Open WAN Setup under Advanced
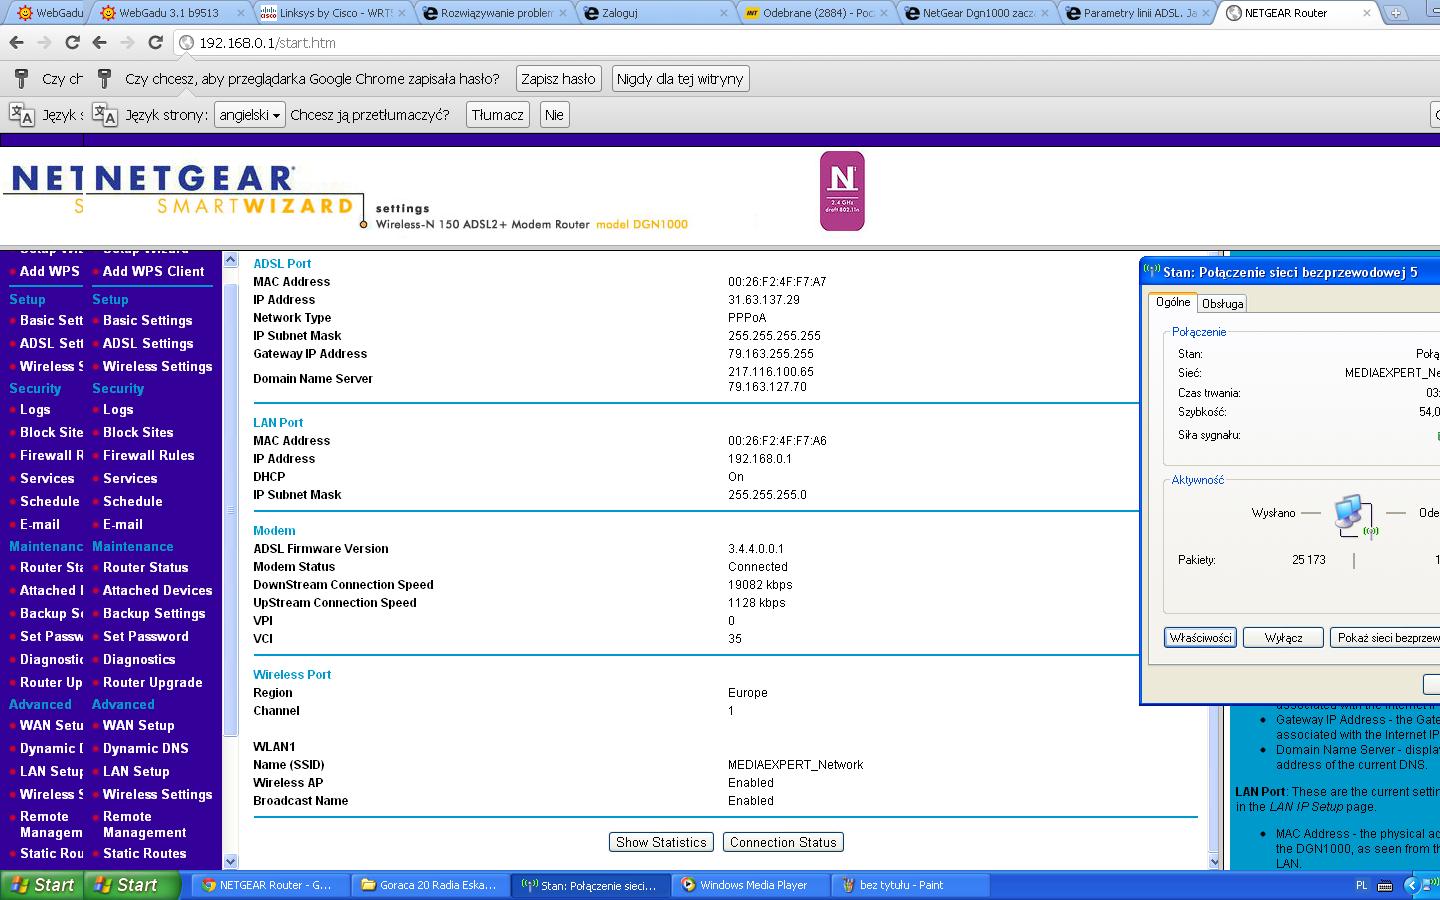This screenshot has width=1440, height=900. click(138, 725)
